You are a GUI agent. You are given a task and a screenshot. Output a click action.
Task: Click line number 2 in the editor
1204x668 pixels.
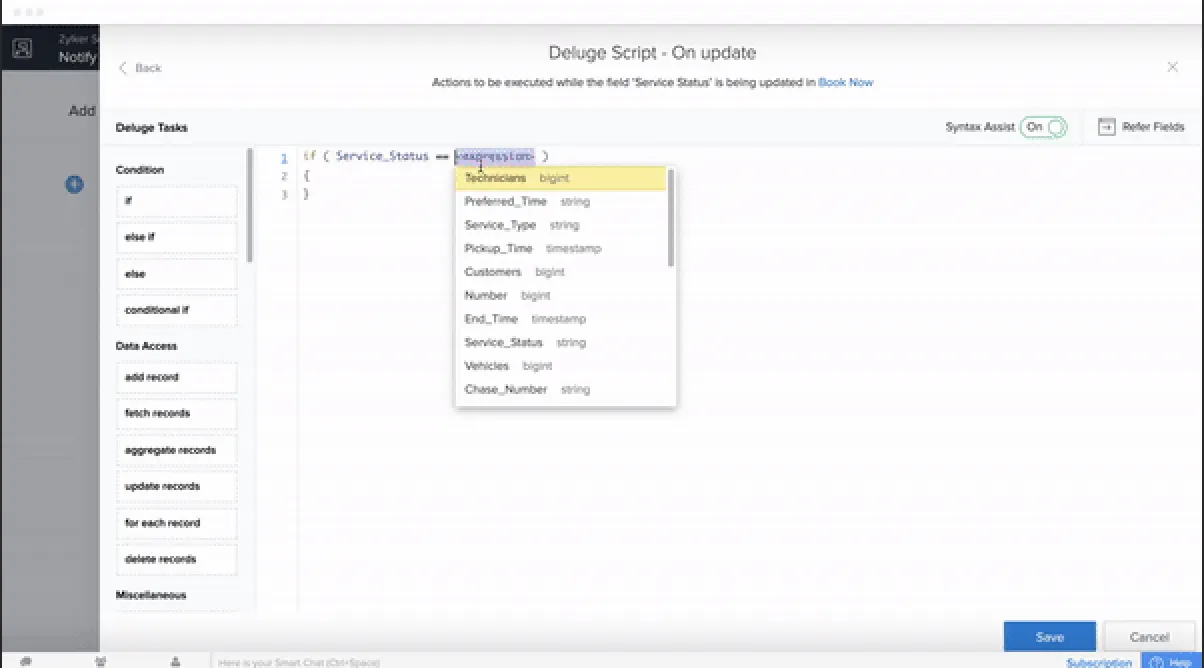[x=284, y=176]
